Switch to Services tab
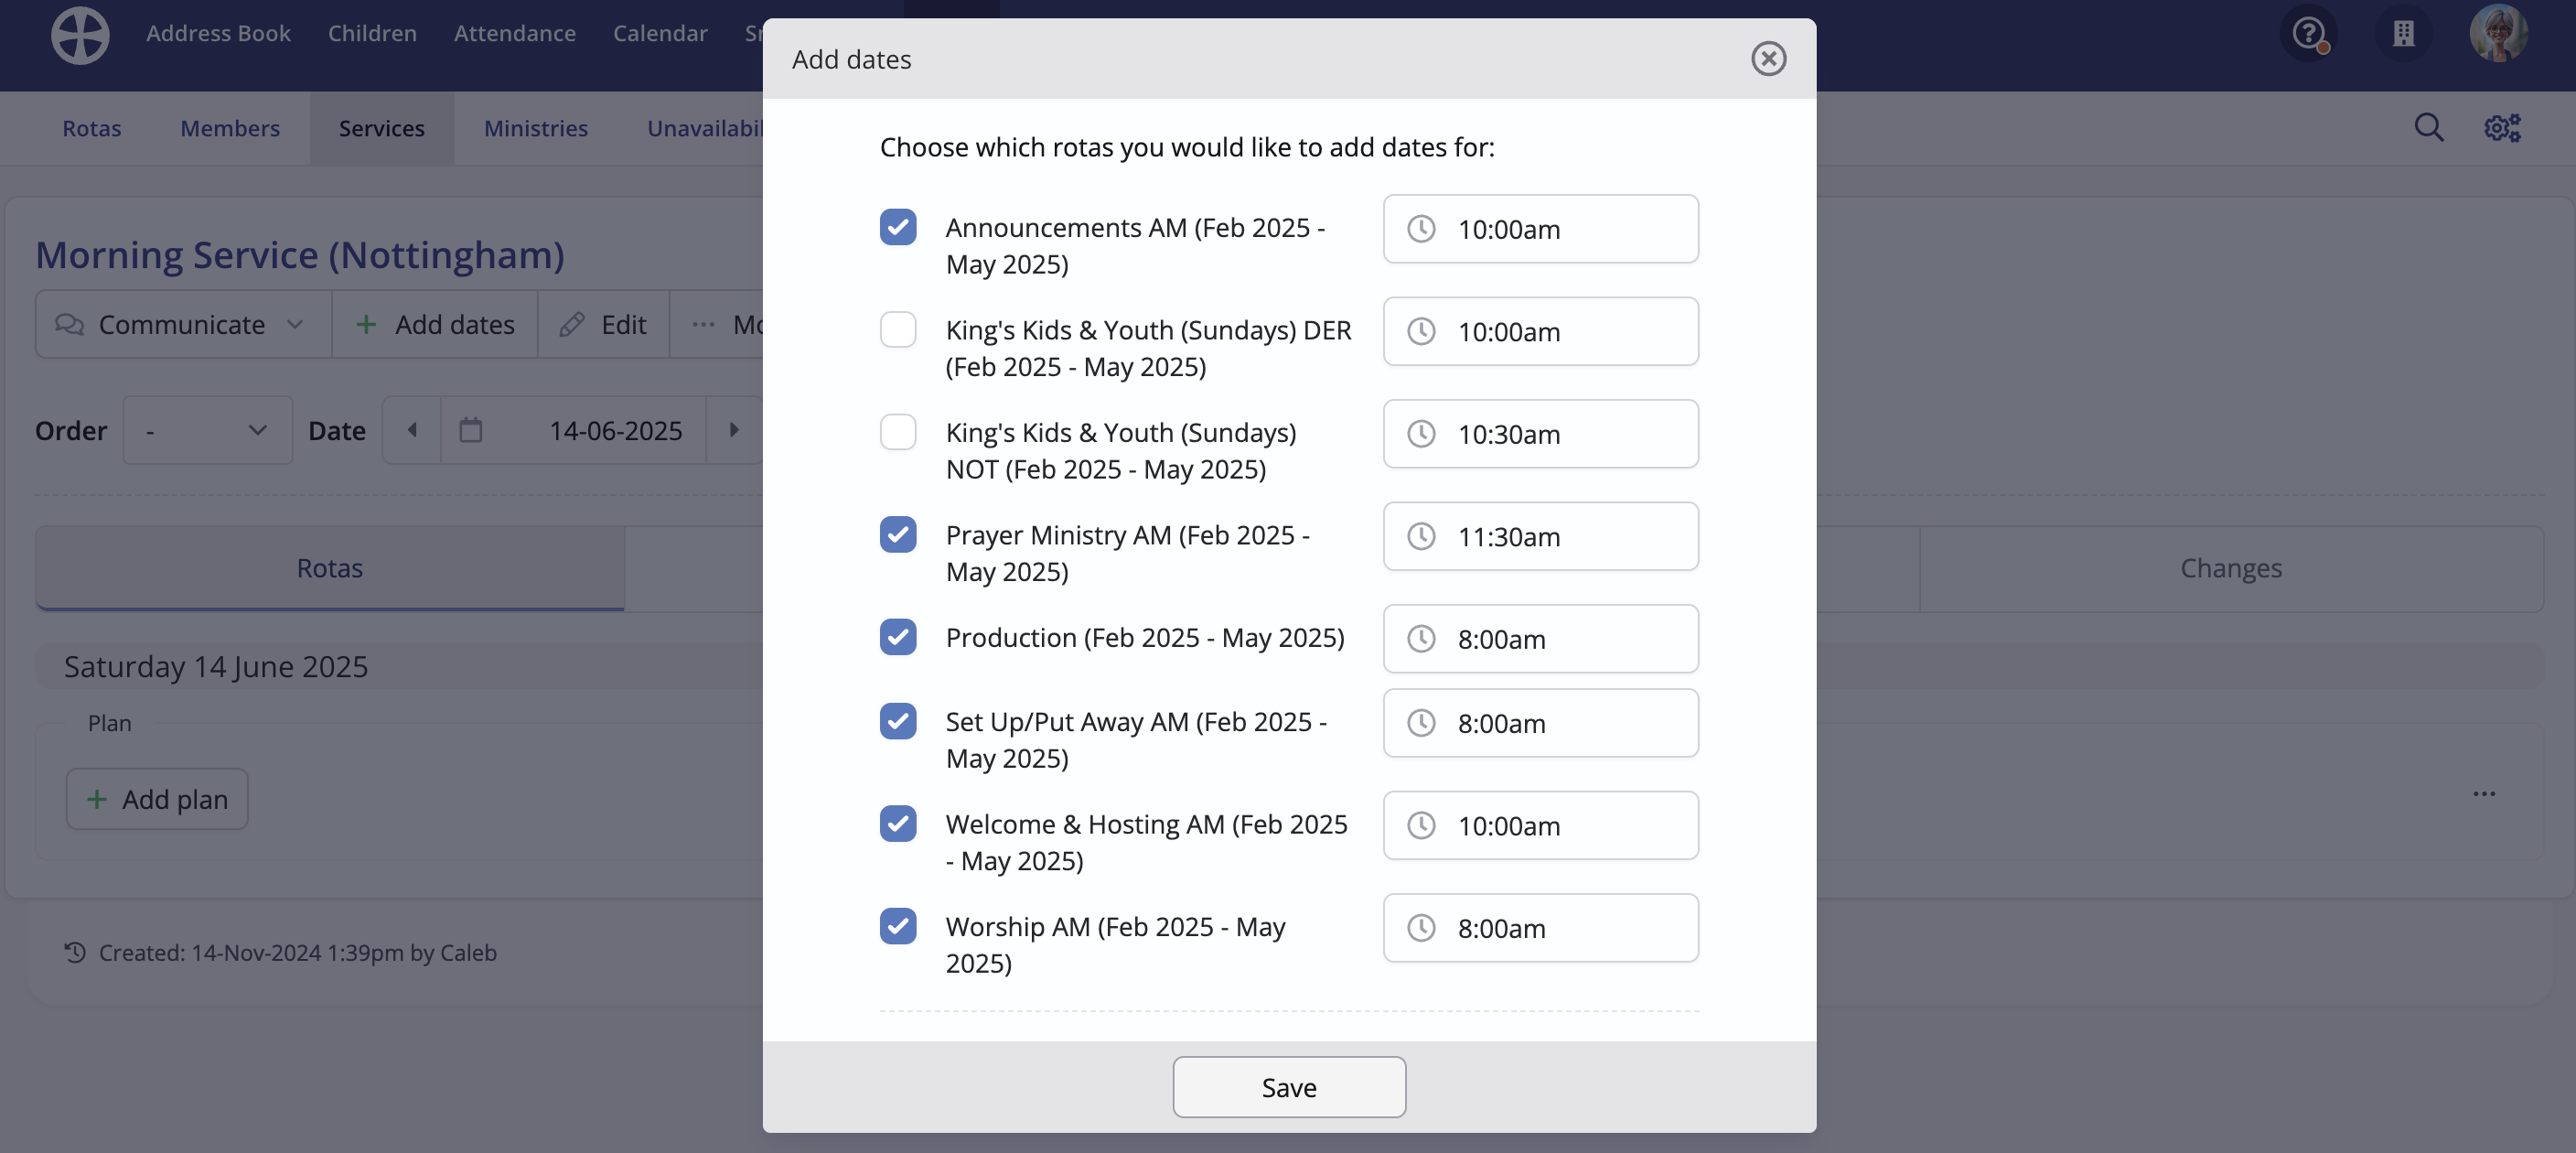The width and height of the screenshot is (2576, 1153). (x=381, y=128)
